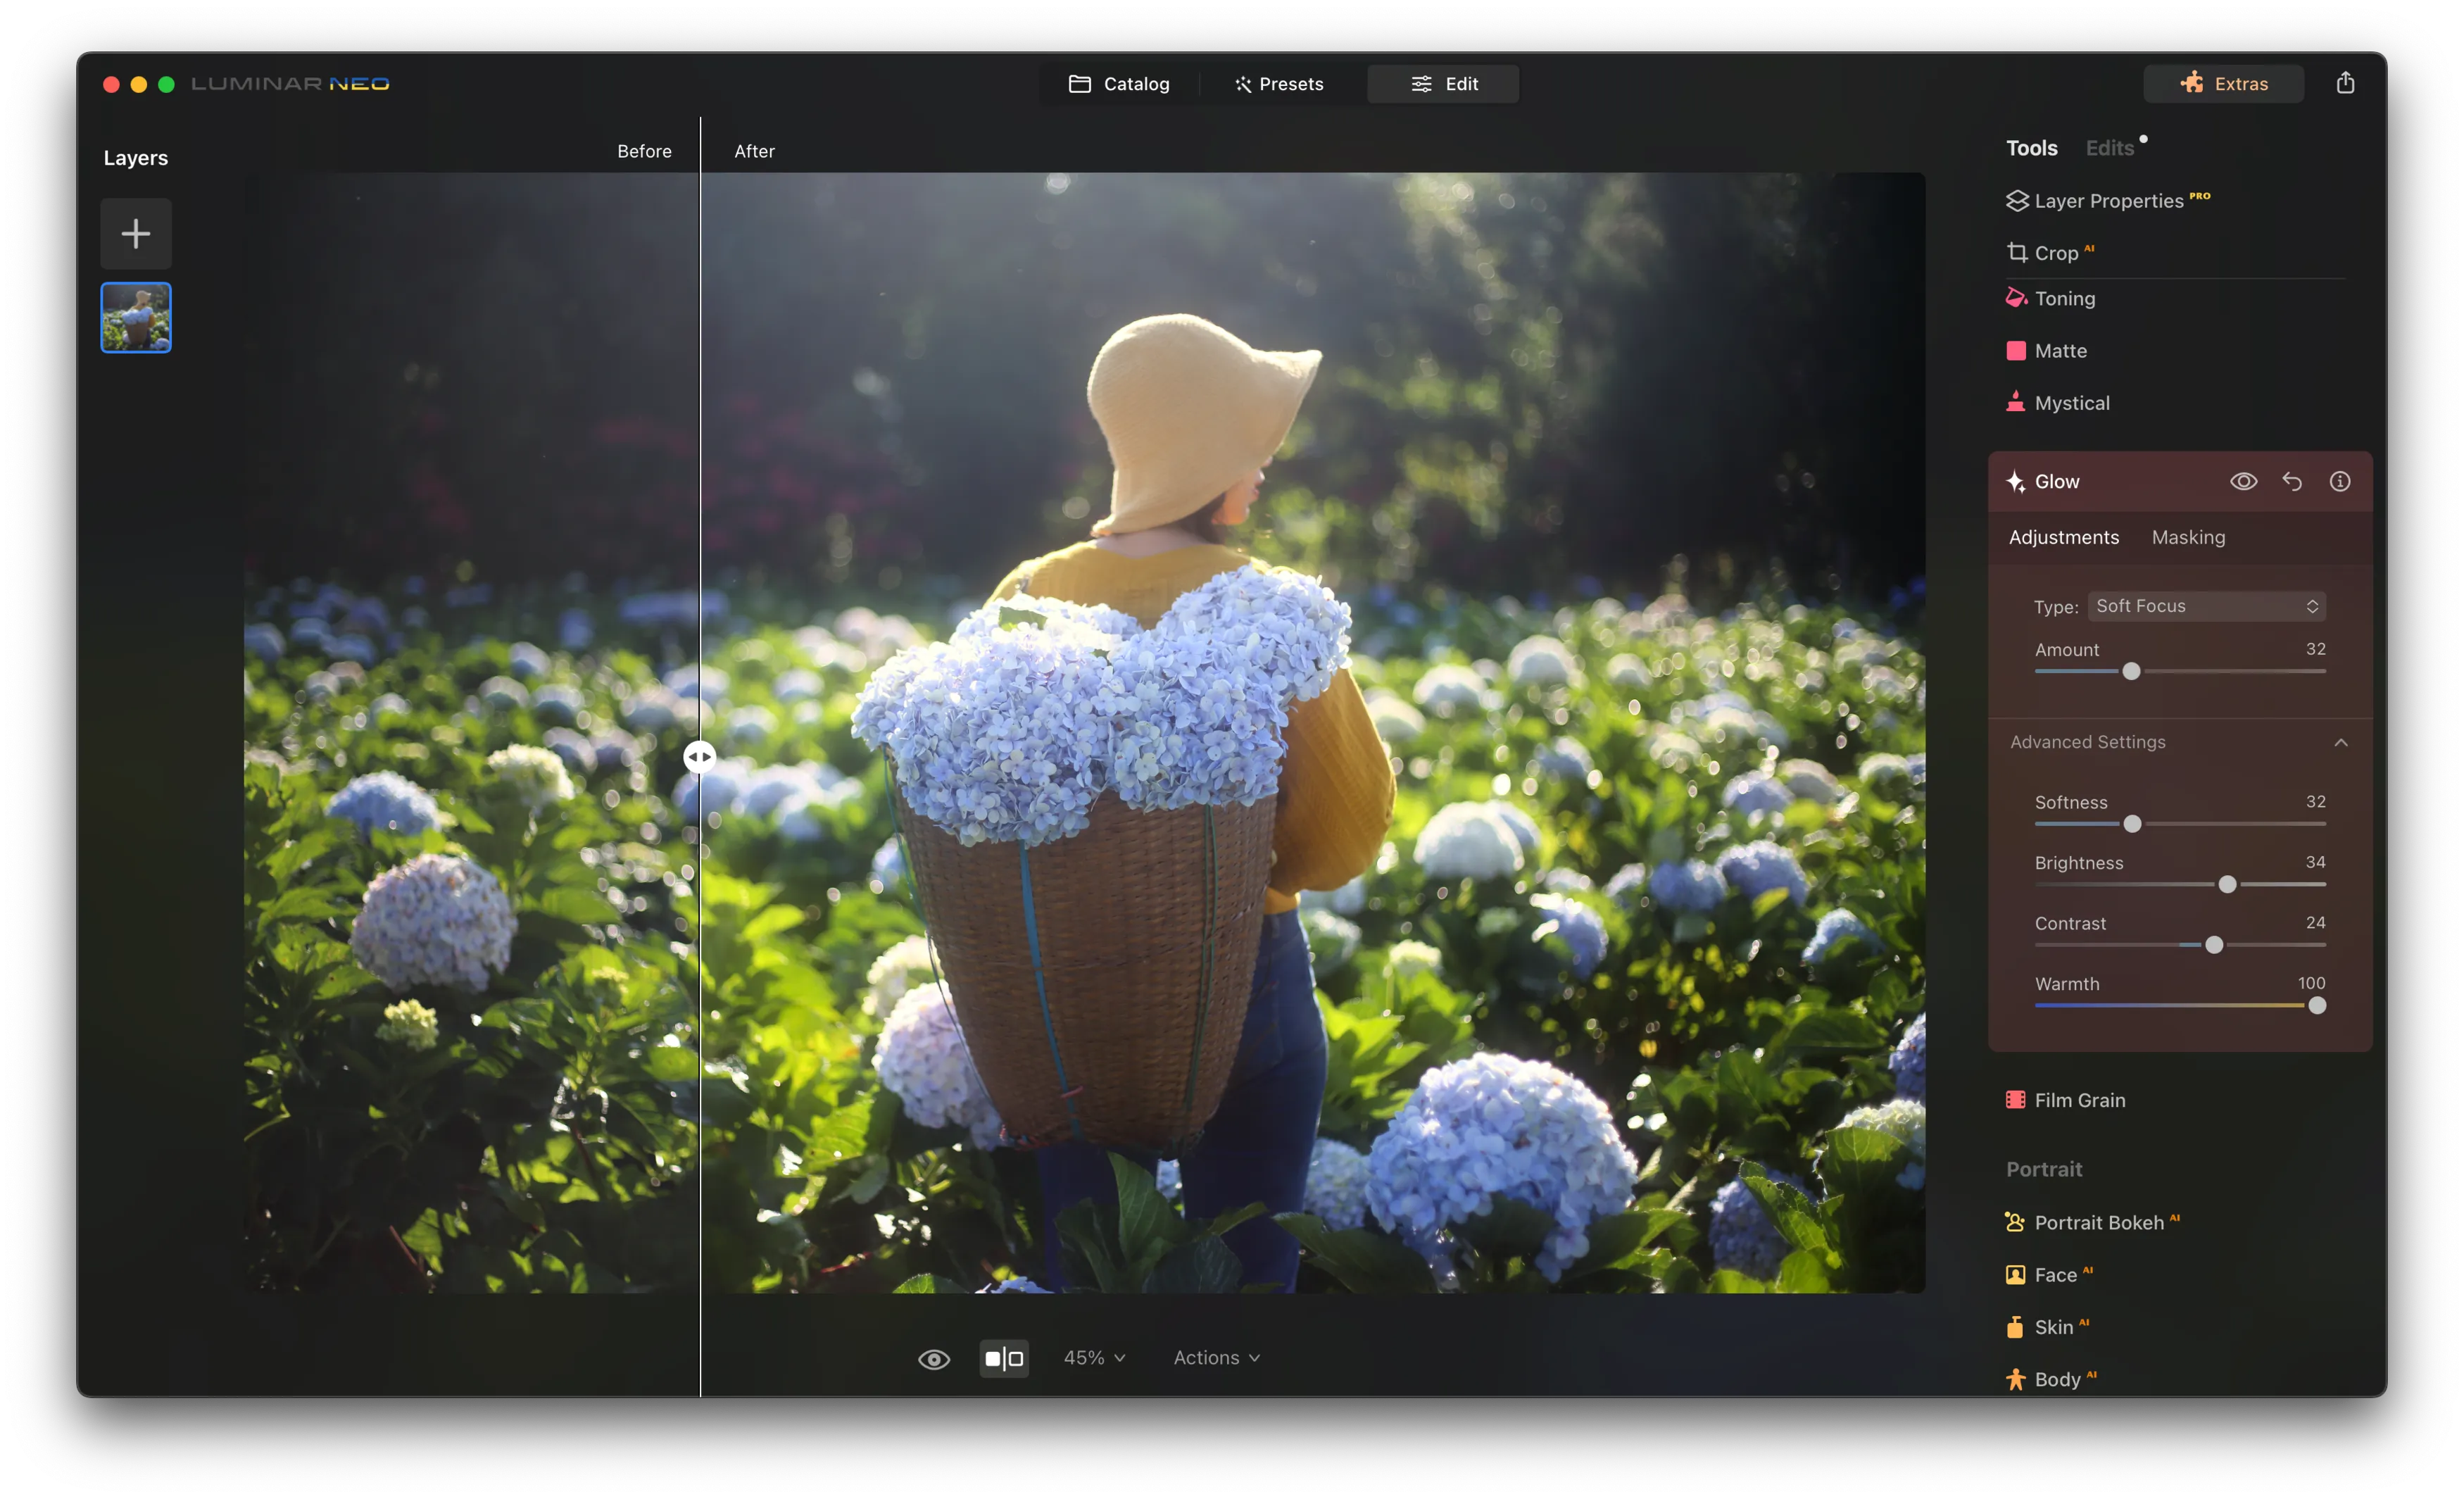This screenshot has width=2464, height=1499.
Task: Click the Extras button
Action: 2223,84
